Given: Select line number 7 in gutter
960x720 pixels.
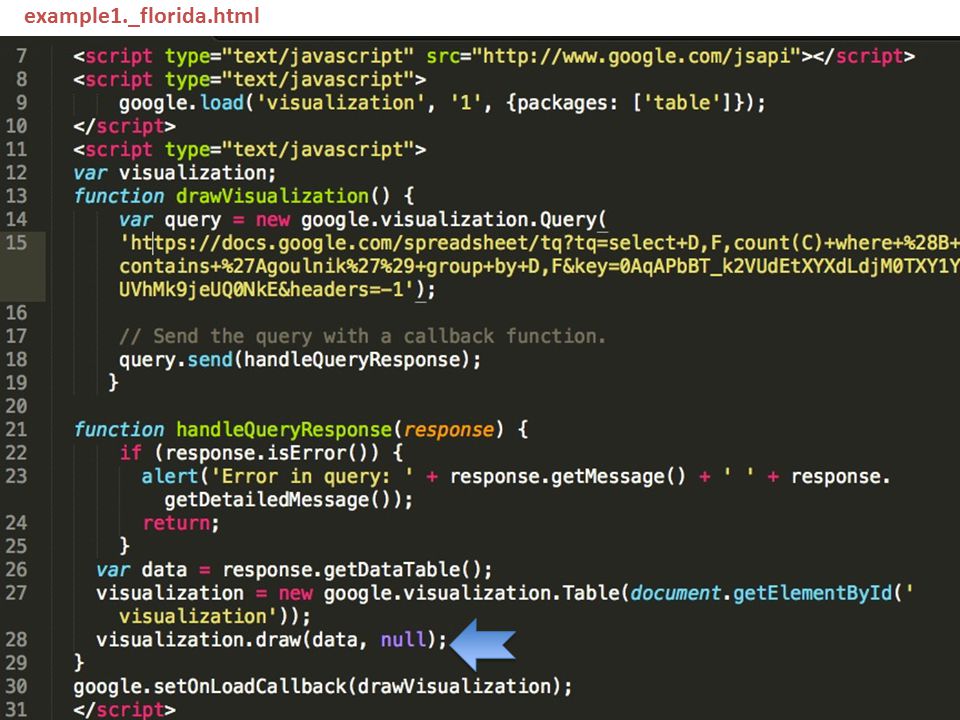Looking at the screenshot, I should tap(21, 56).
